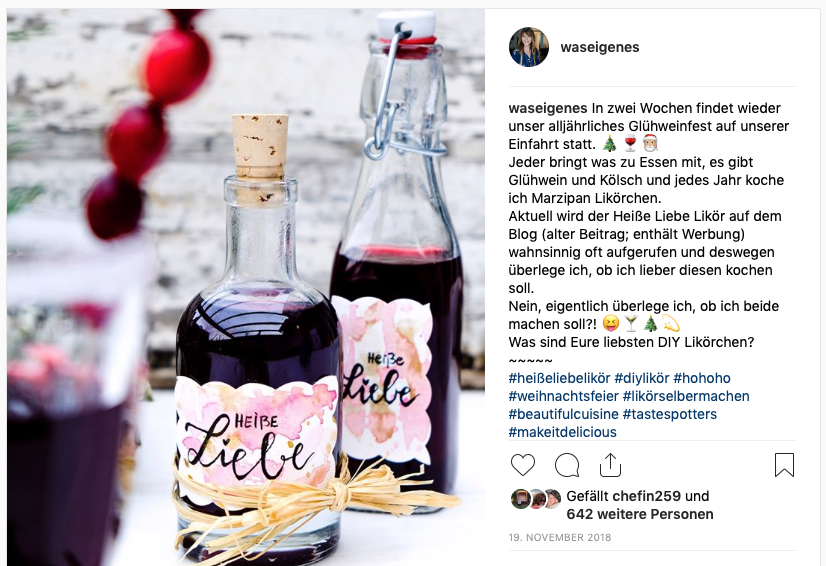The height and width of the screenshot is (566, 826).
Task: Open the #tastespotters hashtag
Action: [670, 414]
